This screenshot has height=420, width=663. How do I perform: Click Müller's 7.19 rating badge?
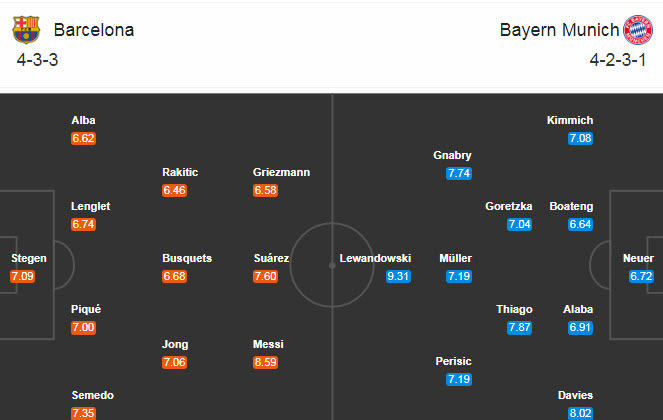tap(459, 275)
